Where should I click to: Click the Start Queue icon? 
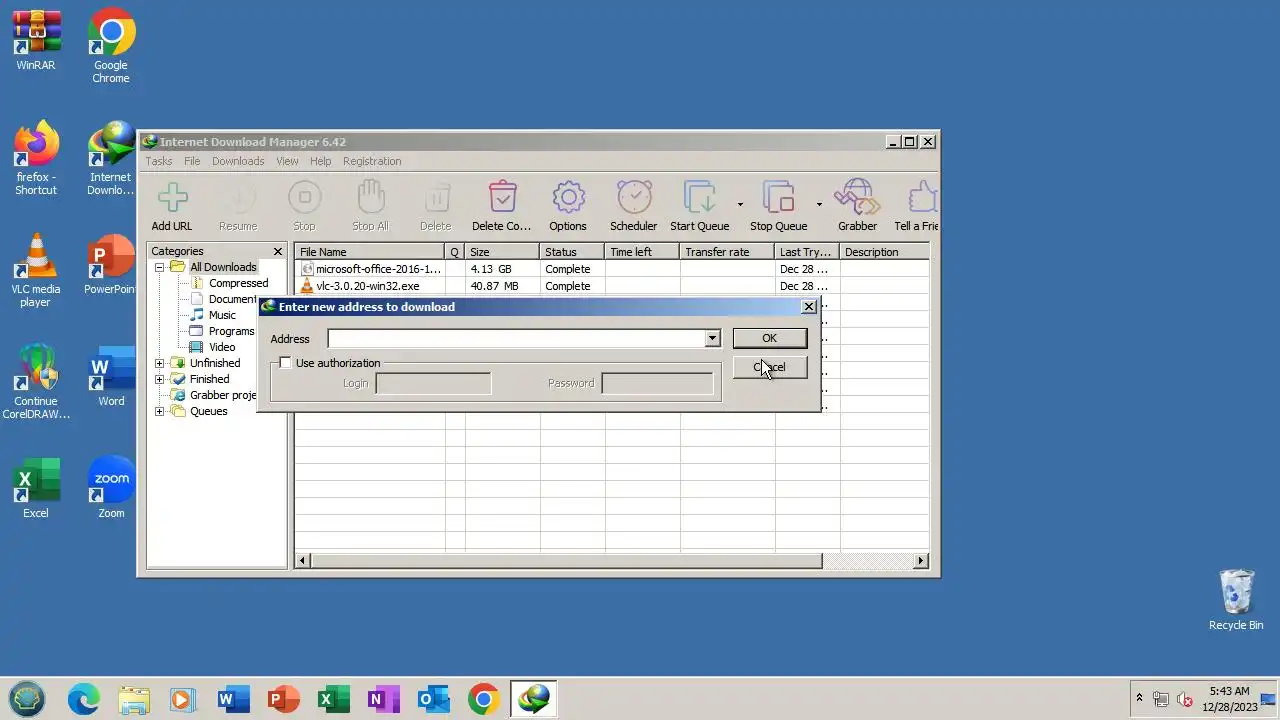pos(700,197)
